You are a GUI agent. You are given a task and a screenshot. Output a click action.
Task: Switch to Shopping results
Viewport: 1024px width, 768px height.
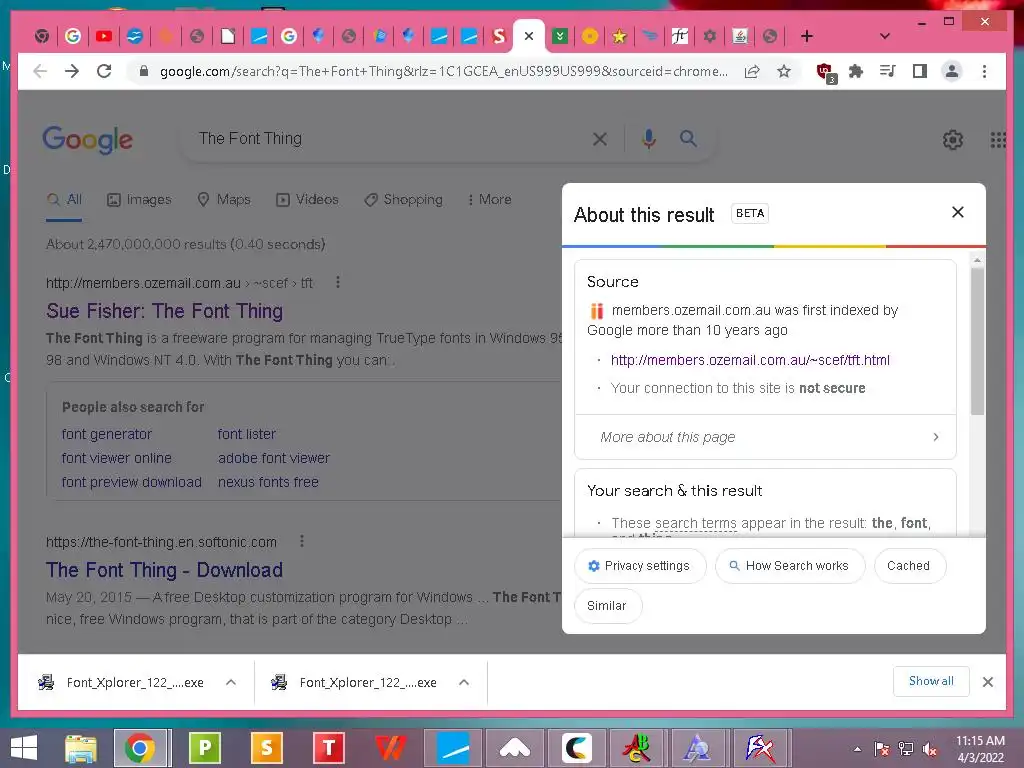[x=404, y=199]
